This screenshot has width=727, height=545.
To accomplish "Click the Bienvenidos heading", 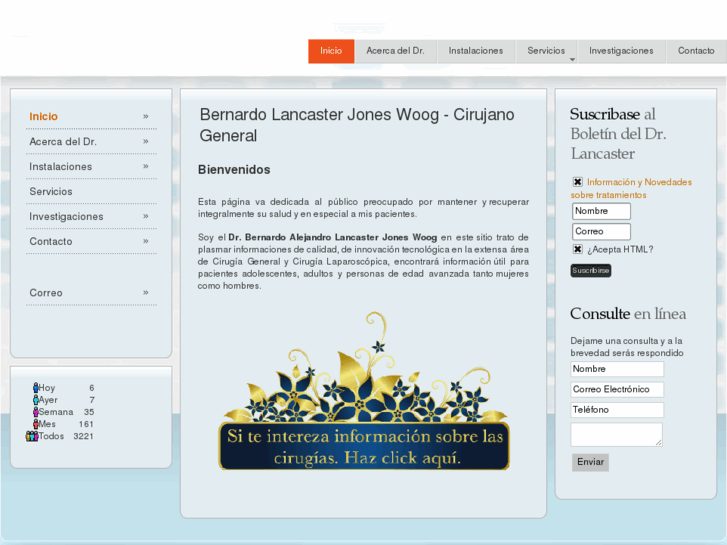I will (x=234, y=170).
